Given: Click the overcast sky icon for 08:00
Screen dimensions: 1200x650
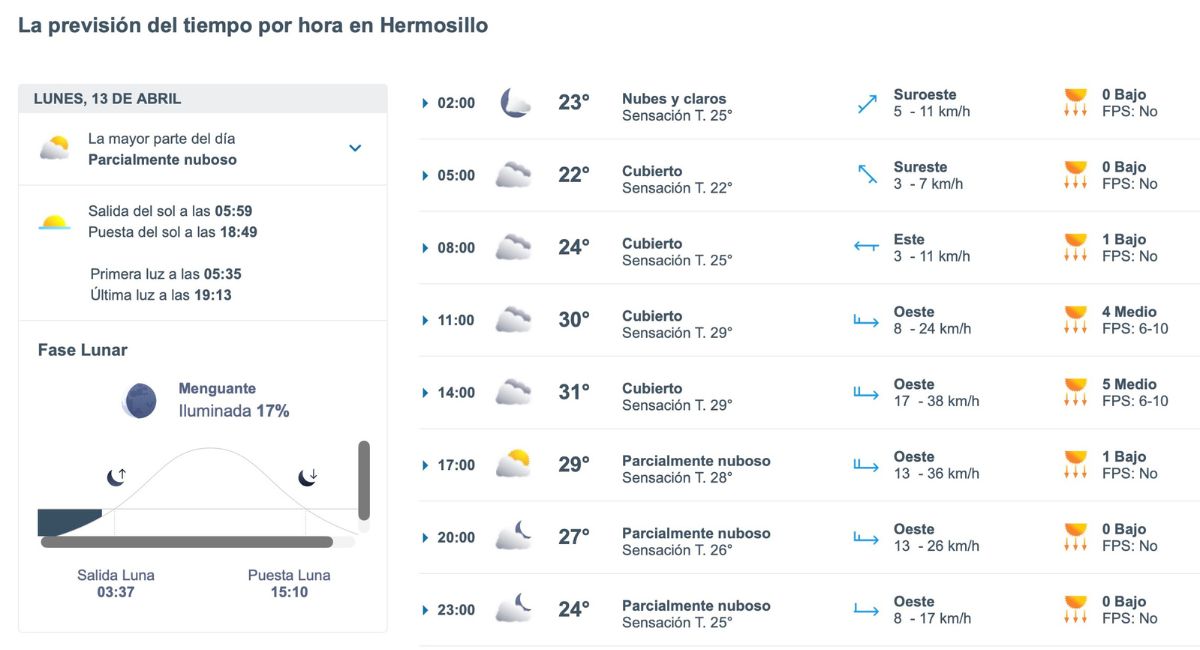Looking at the screenshot, I should click(513, 247).
